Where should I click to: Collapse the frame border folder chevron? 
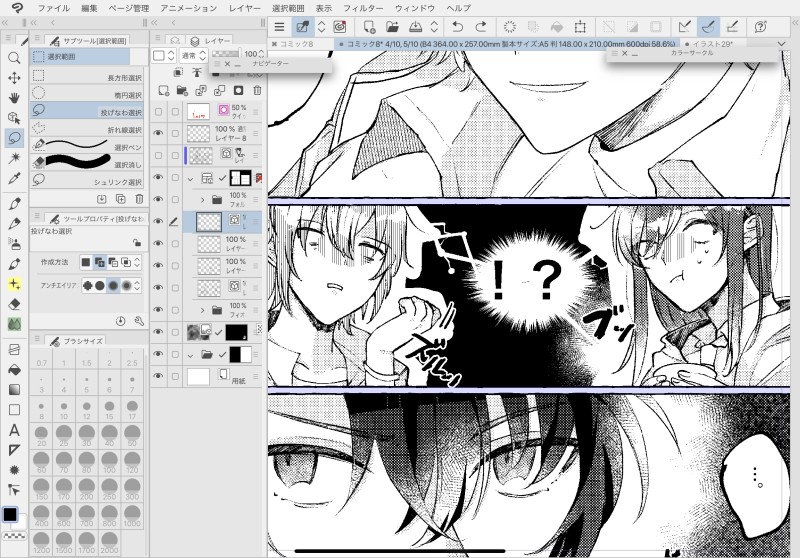(x=191, y=179)
